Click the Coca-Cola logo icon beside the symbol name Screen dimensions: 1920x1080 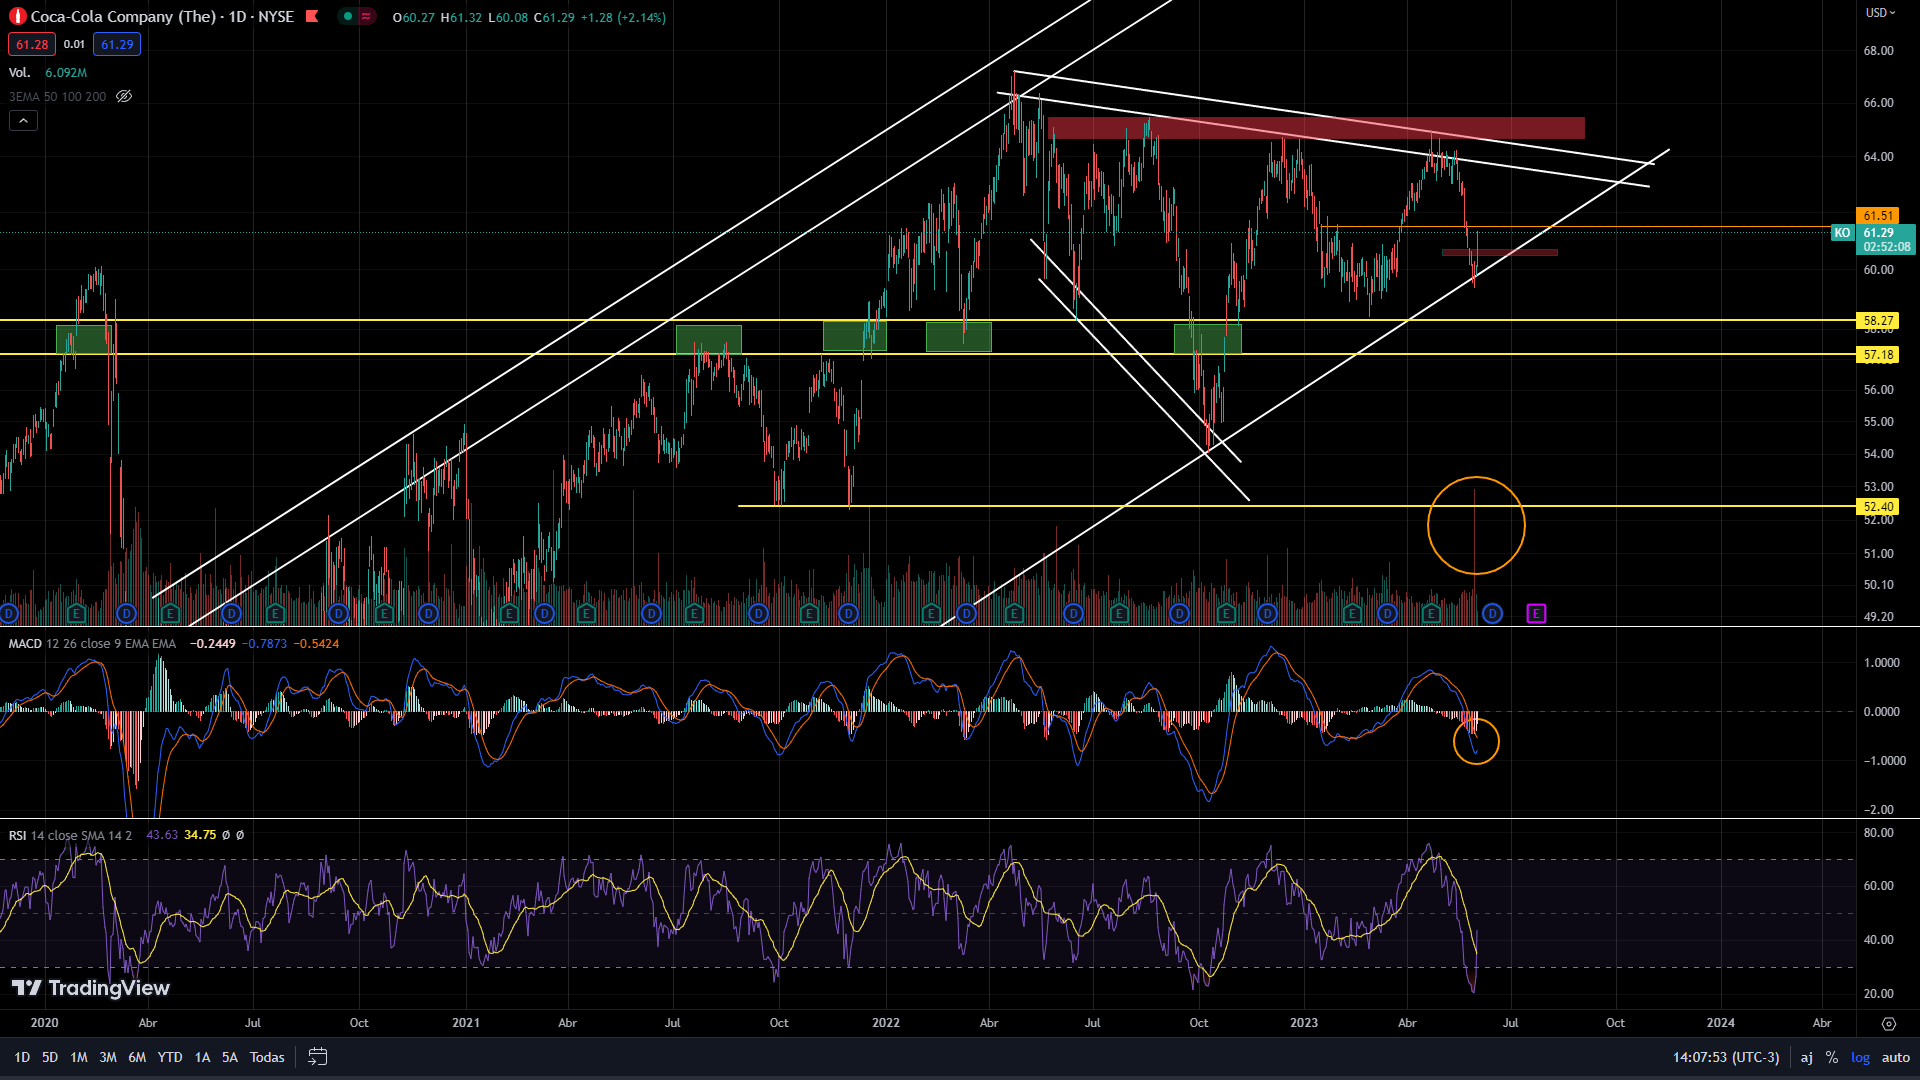(x=17, y=17)
